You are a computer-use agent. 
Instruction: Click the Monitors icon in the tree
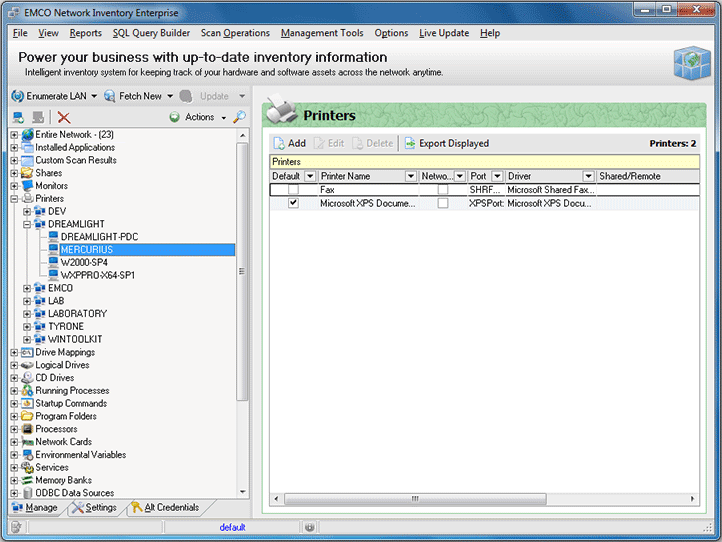(27, 186)
